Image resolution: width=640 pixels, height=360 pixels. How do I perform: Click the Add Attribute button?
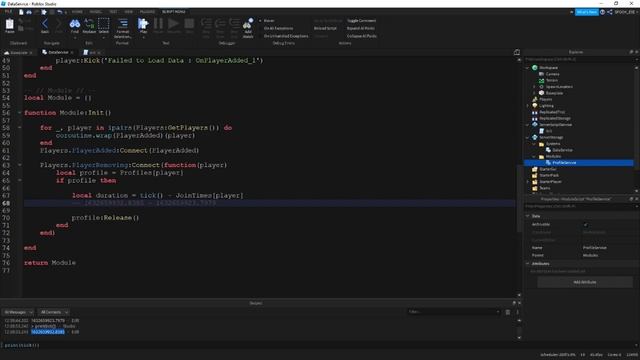[584, 282]
